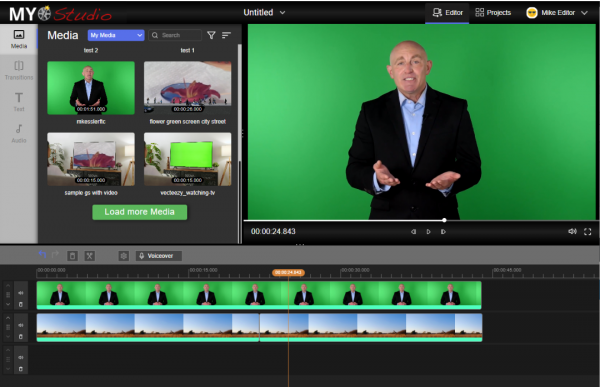
Task: Mute the first (green screen) track
Action: point(21,293)
